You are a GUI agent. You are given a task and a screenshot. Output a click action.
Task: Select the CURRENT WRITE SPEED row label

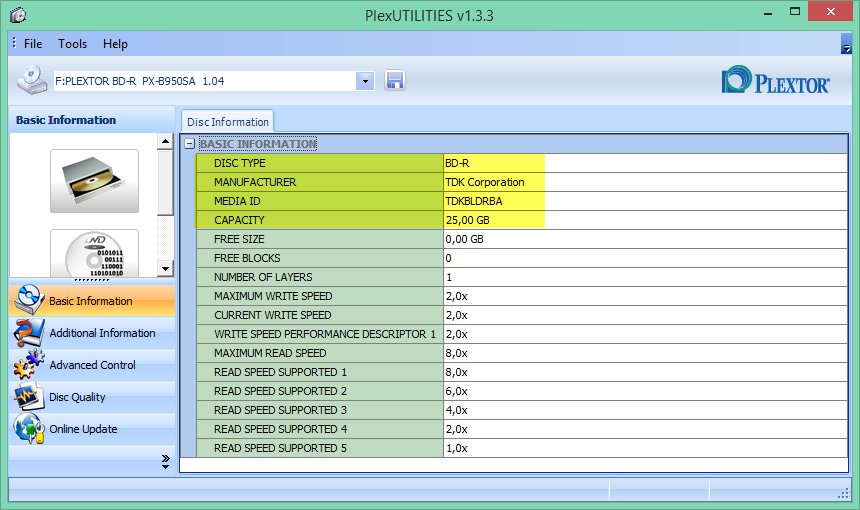(x=273, y=315)
